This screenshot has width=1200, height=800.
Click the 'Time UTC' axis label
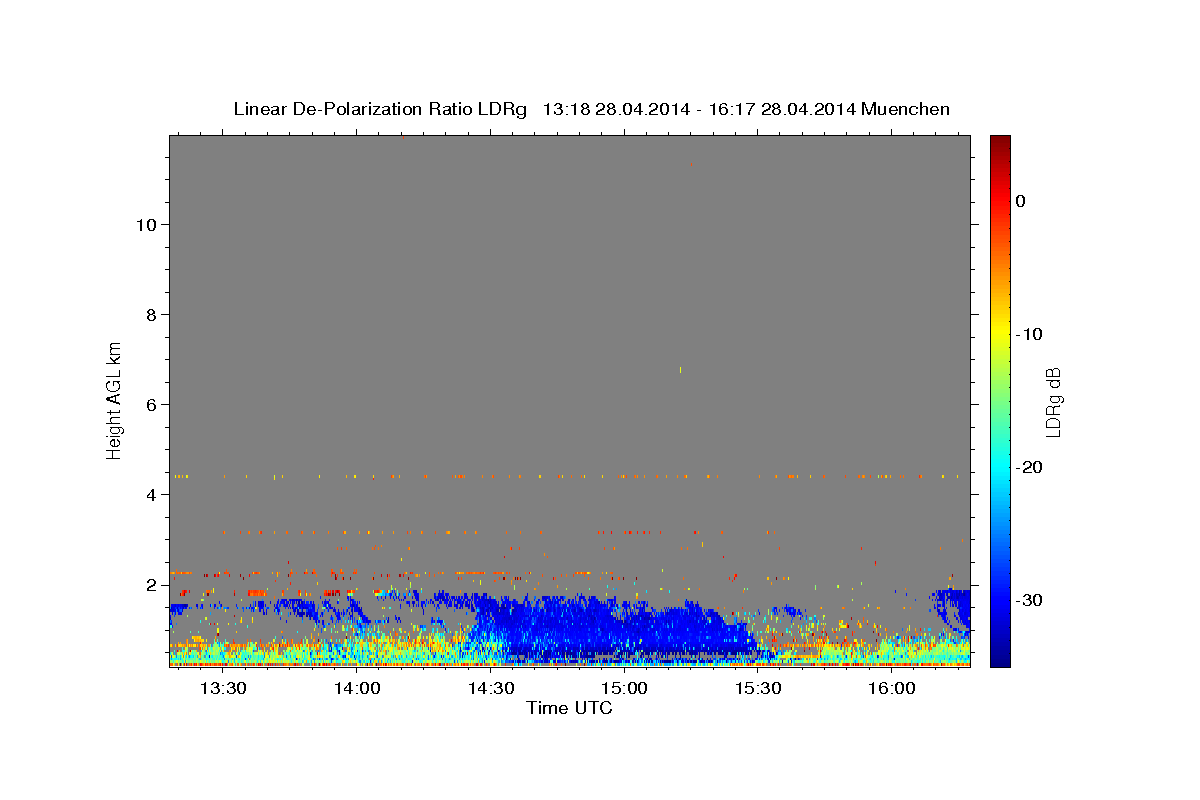569,708
